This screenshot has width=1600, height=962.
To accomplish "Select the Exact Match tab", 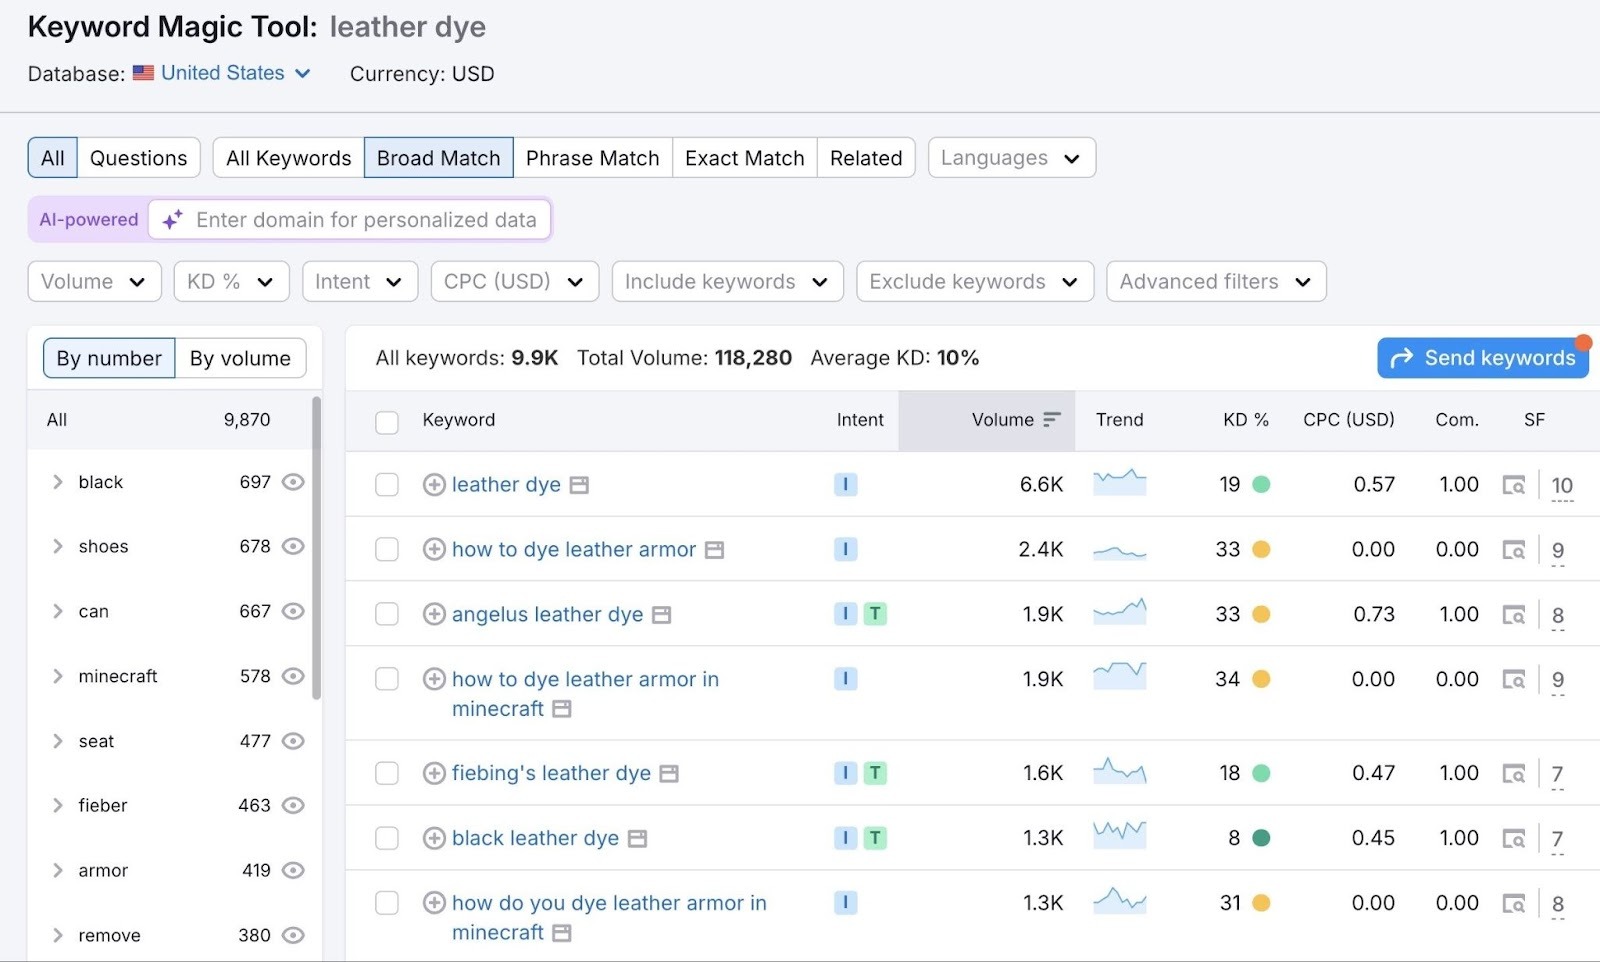I will click(x=744, y=157).
